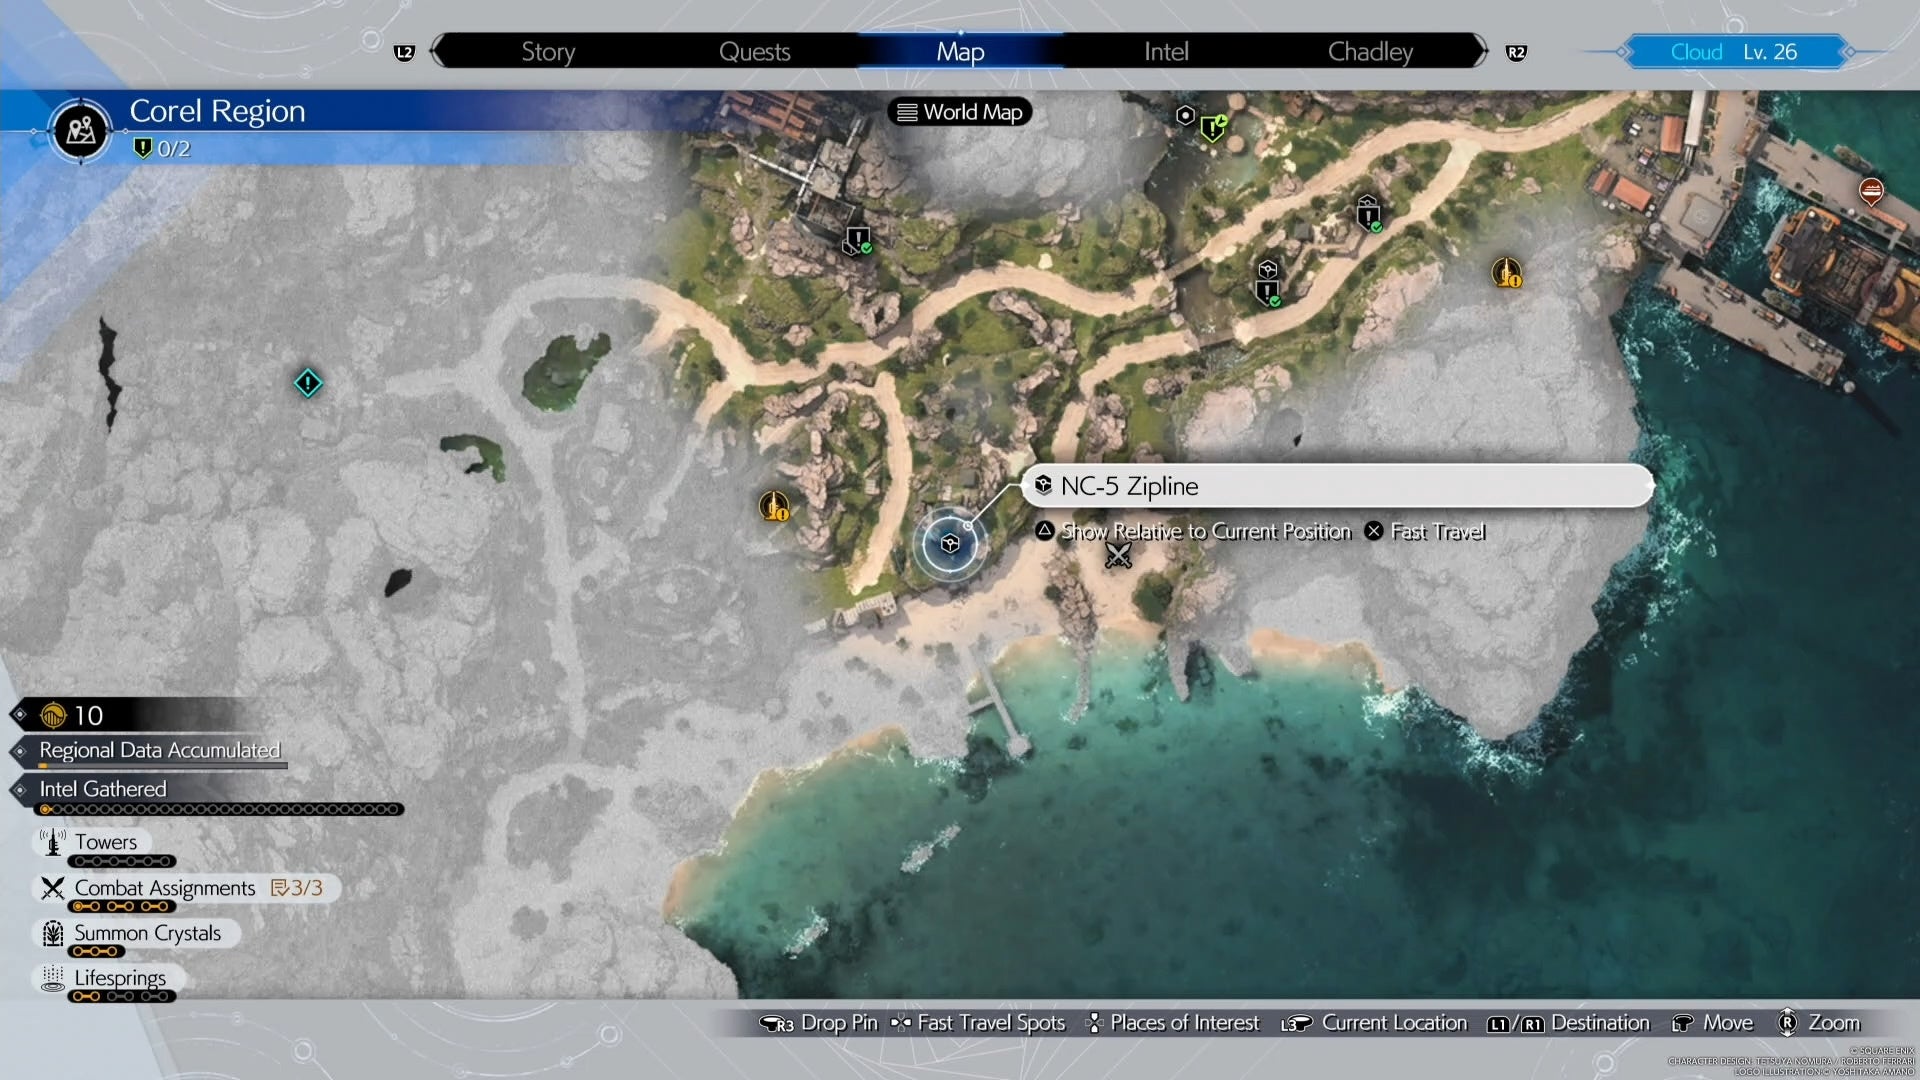Select the NC-5 Zipline fast travel icon

(951, 543)
